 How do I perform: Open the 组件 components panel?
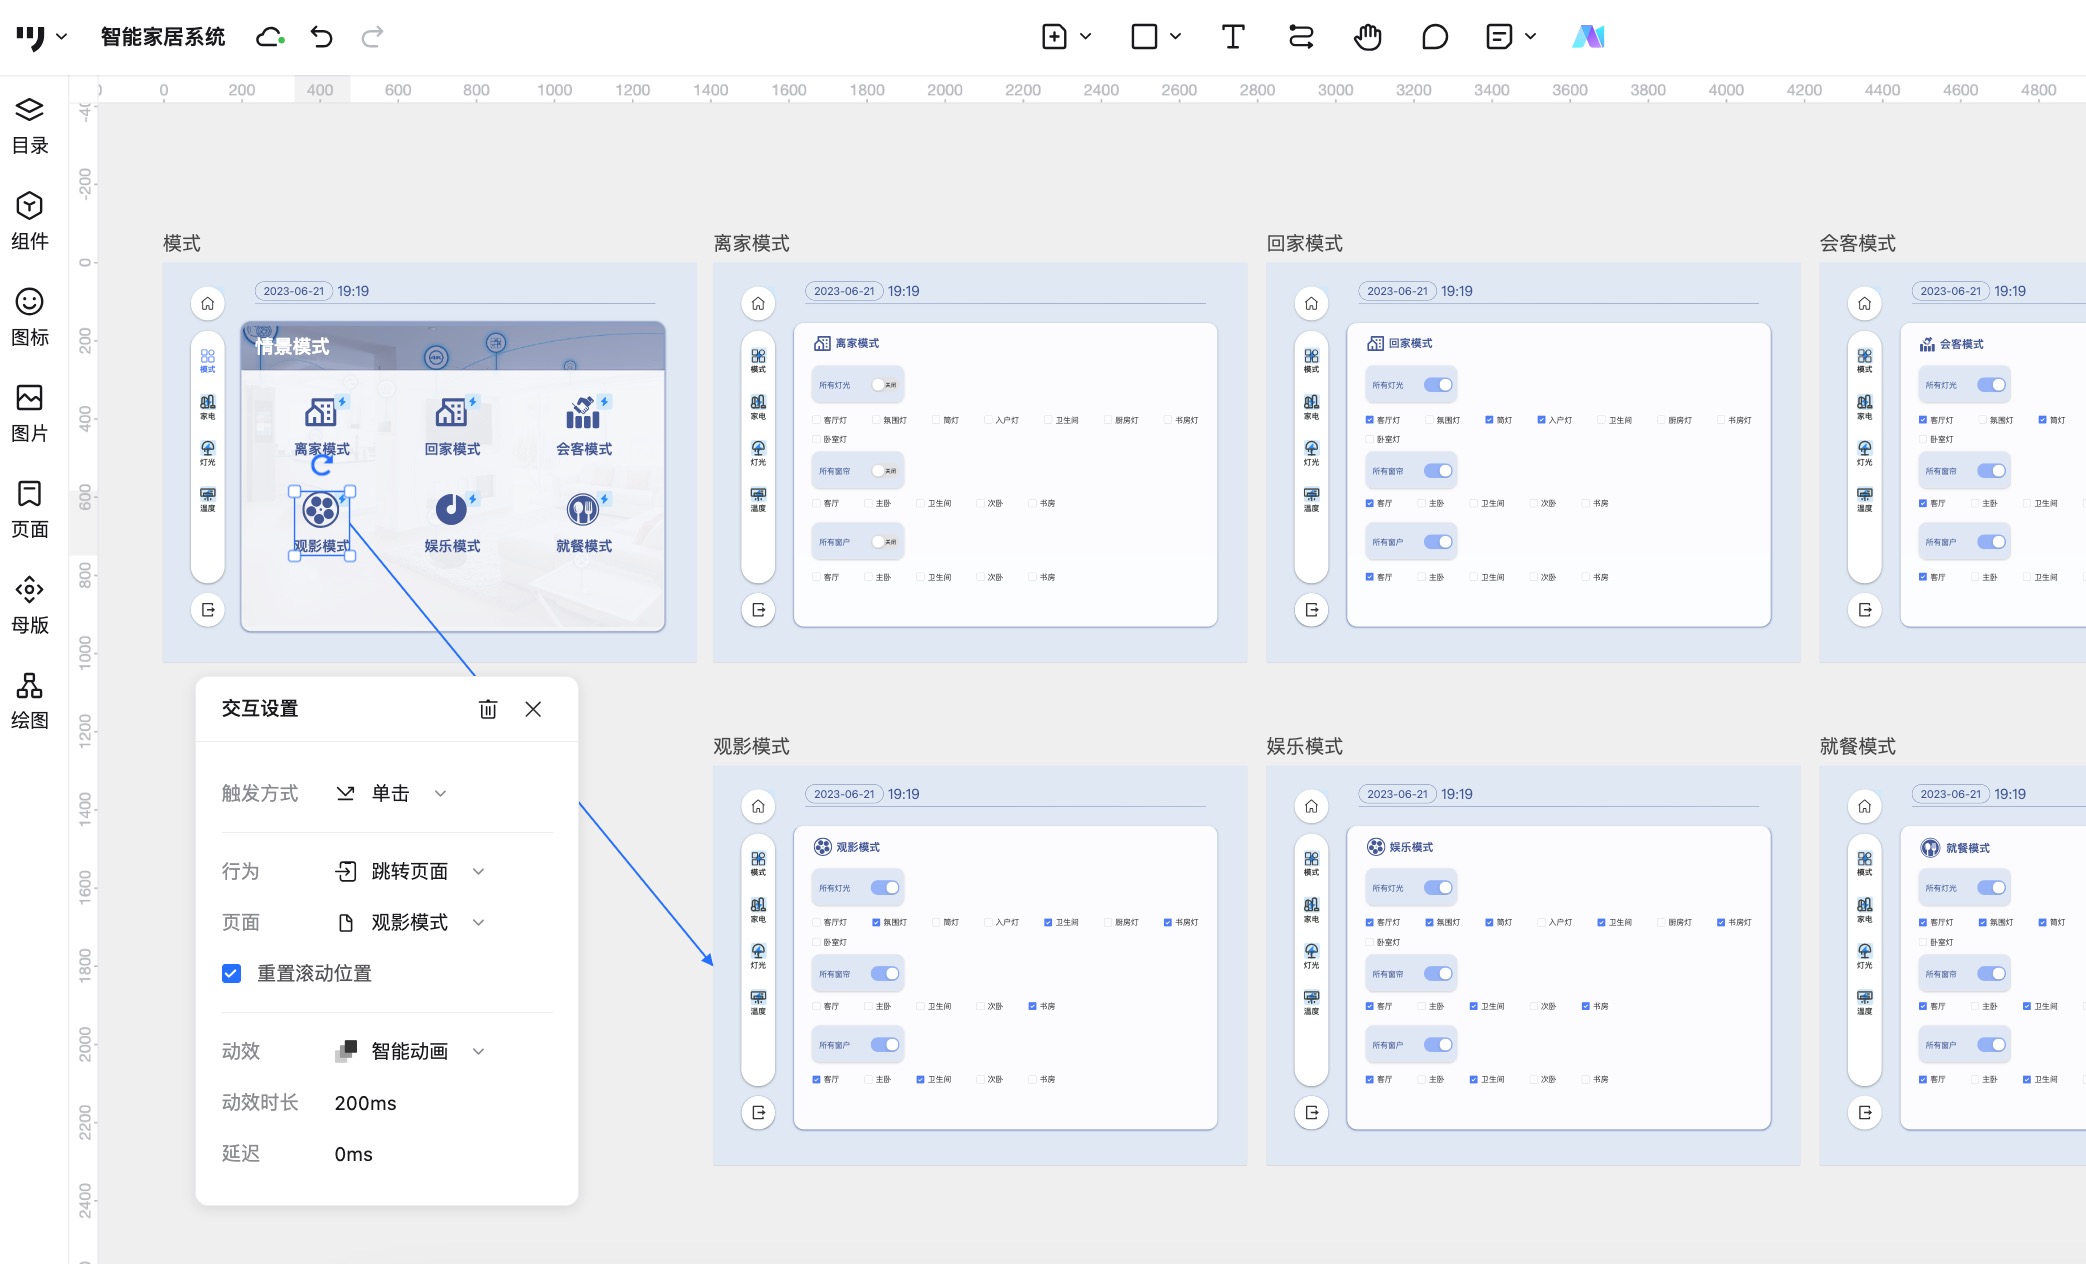pos(29,220)
